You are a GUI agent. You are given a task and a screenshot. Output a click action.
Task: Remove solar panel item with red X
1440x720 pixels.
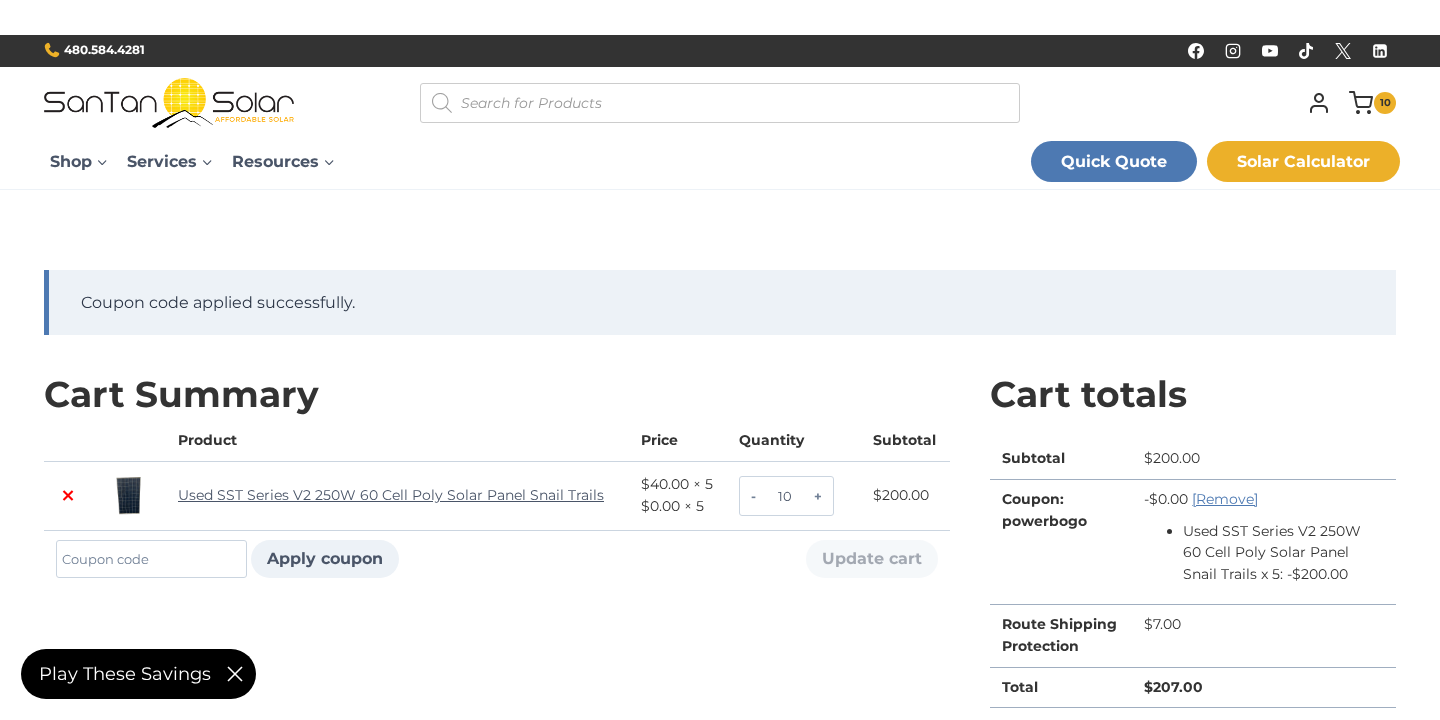click(68, 496)
